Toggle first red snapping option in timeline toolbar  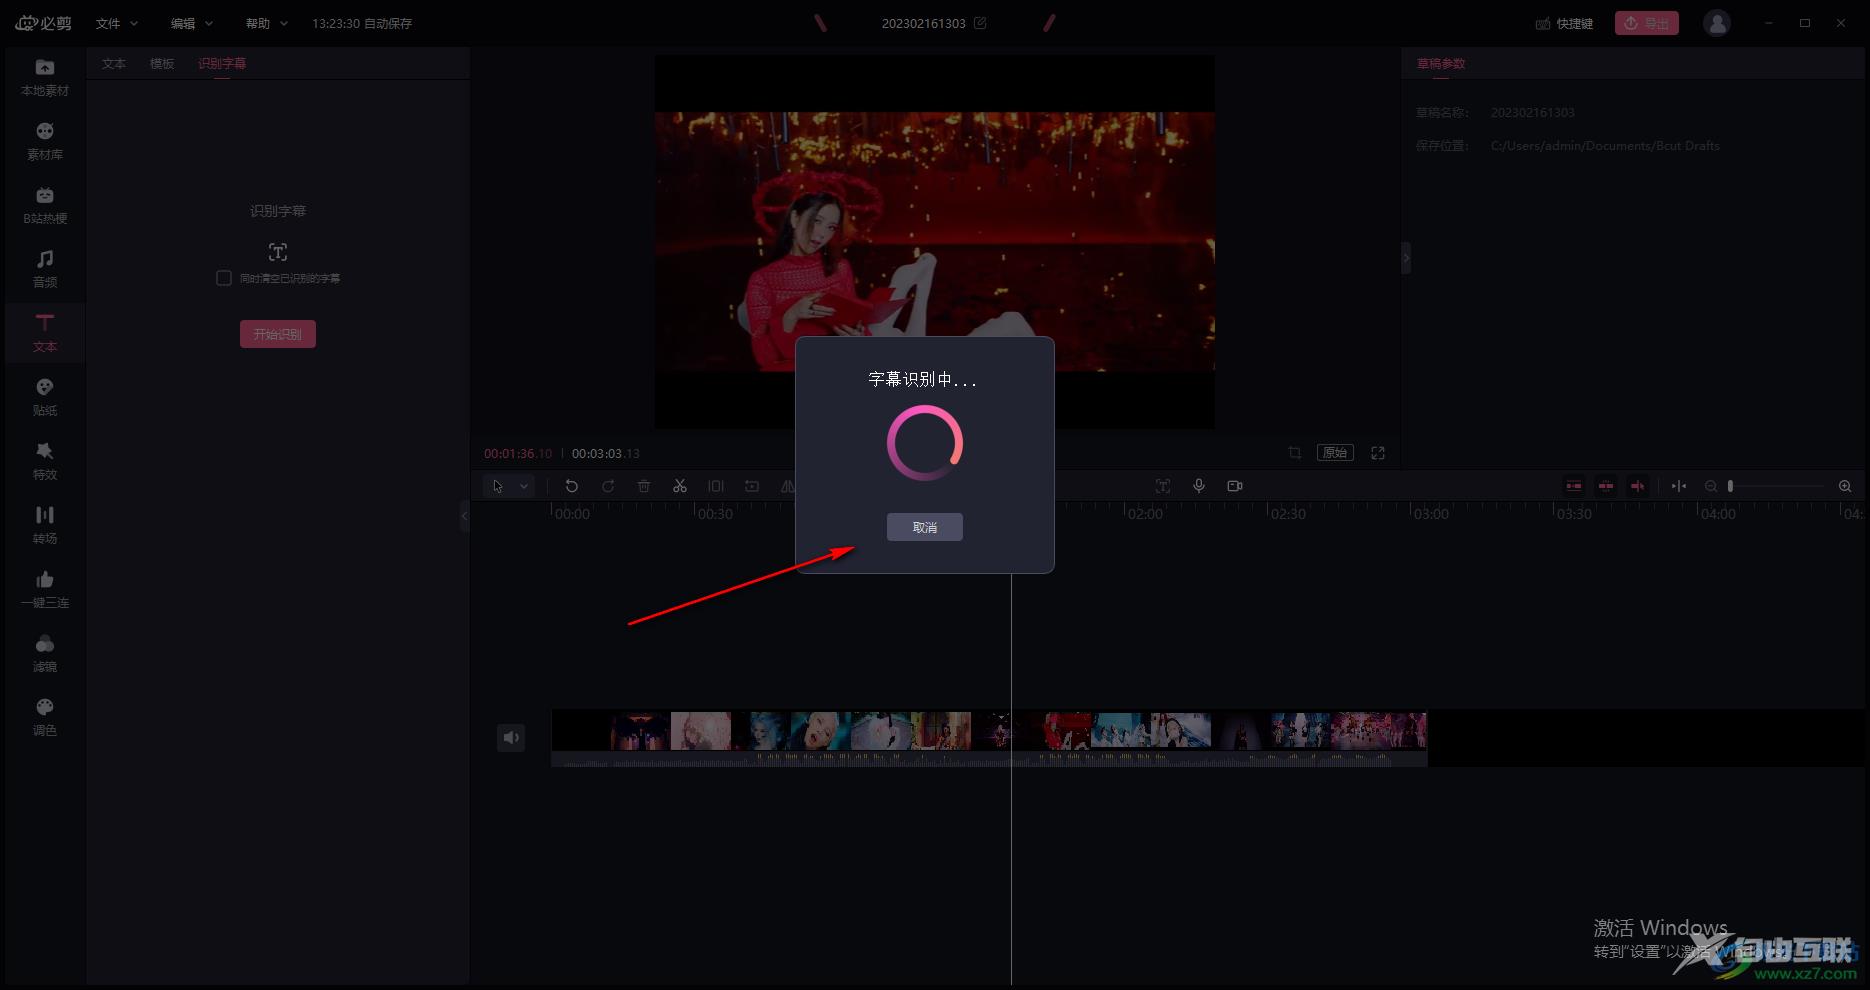pyautogui.click(x=1574, y=486)
